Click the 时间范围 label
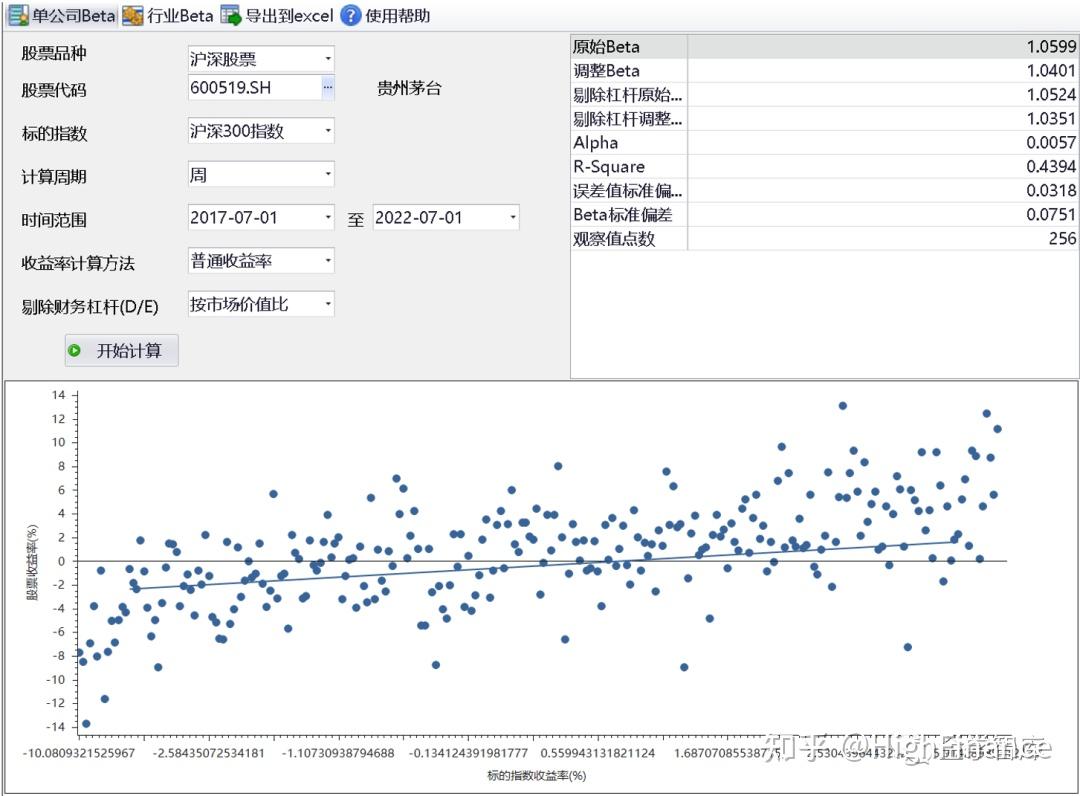The image size is (1080, 796). 54,220
